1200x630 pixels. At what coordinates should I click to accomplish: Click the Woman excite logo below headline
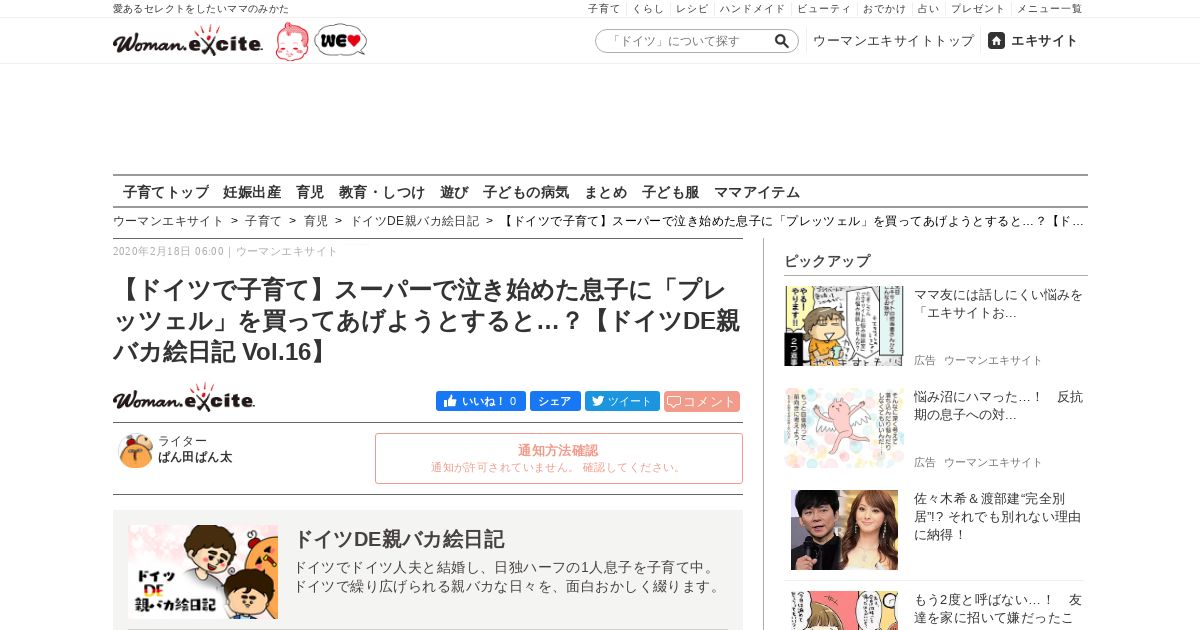click(184, 398)
